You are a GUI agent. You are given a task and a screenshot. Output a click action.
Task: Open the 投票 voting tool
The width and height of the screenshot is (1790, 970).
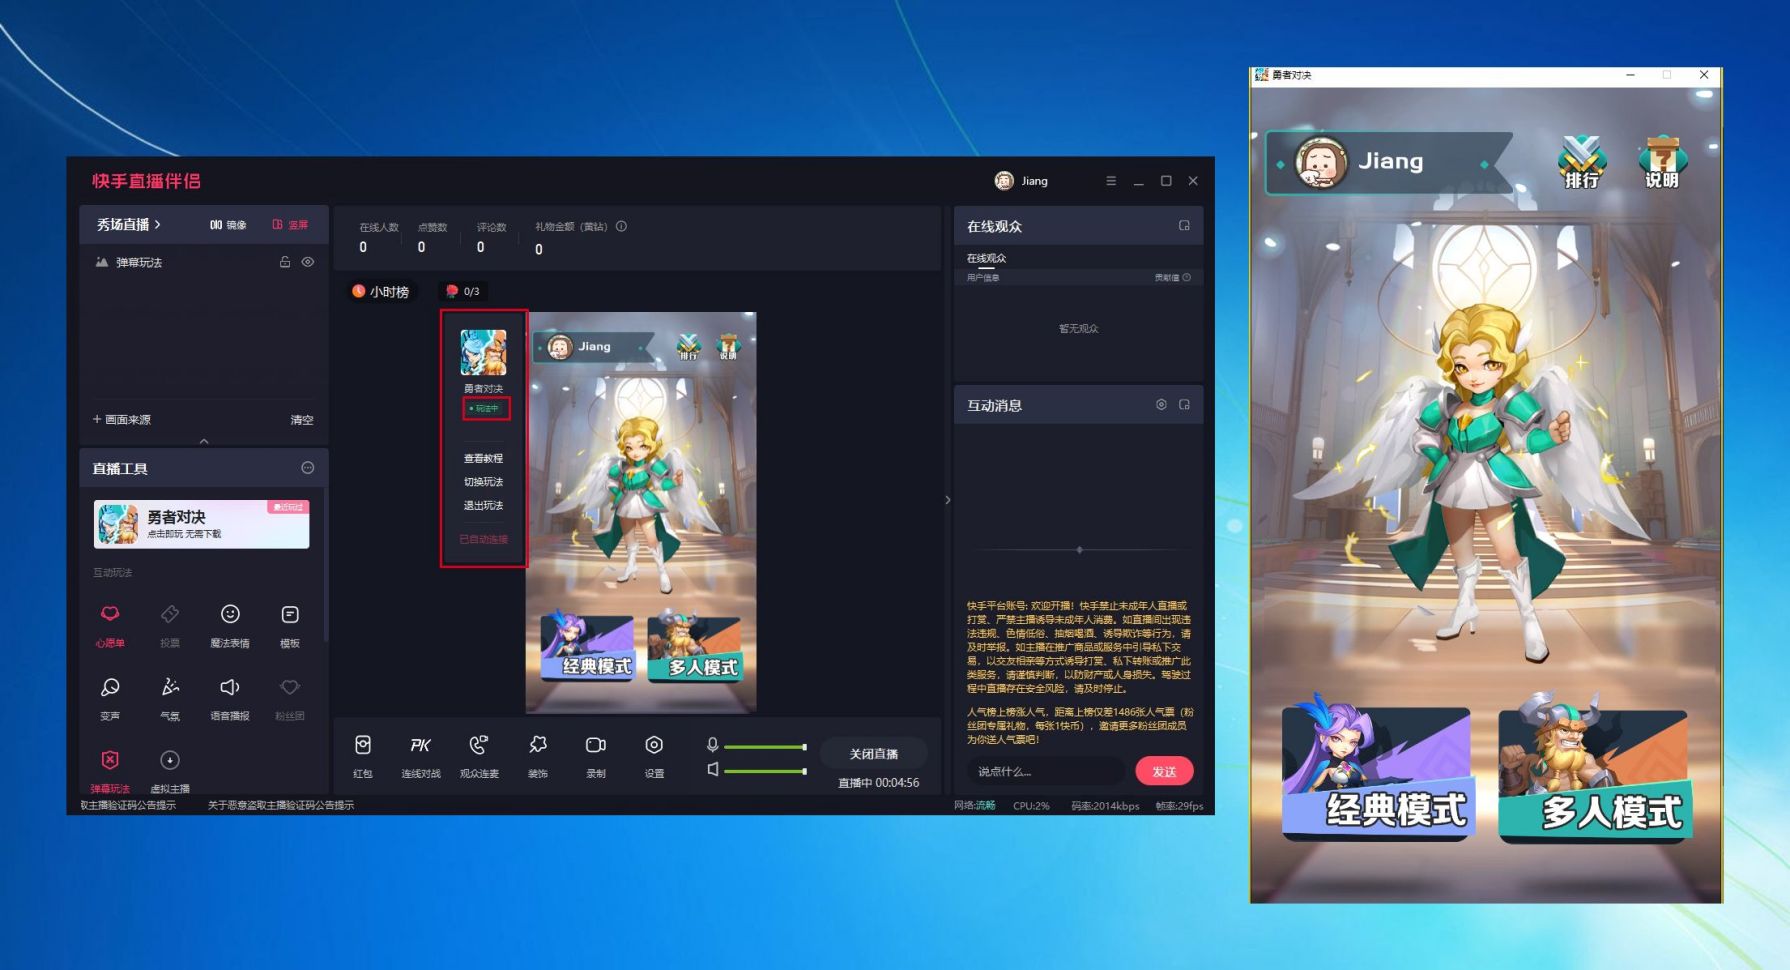click(170, 625)
